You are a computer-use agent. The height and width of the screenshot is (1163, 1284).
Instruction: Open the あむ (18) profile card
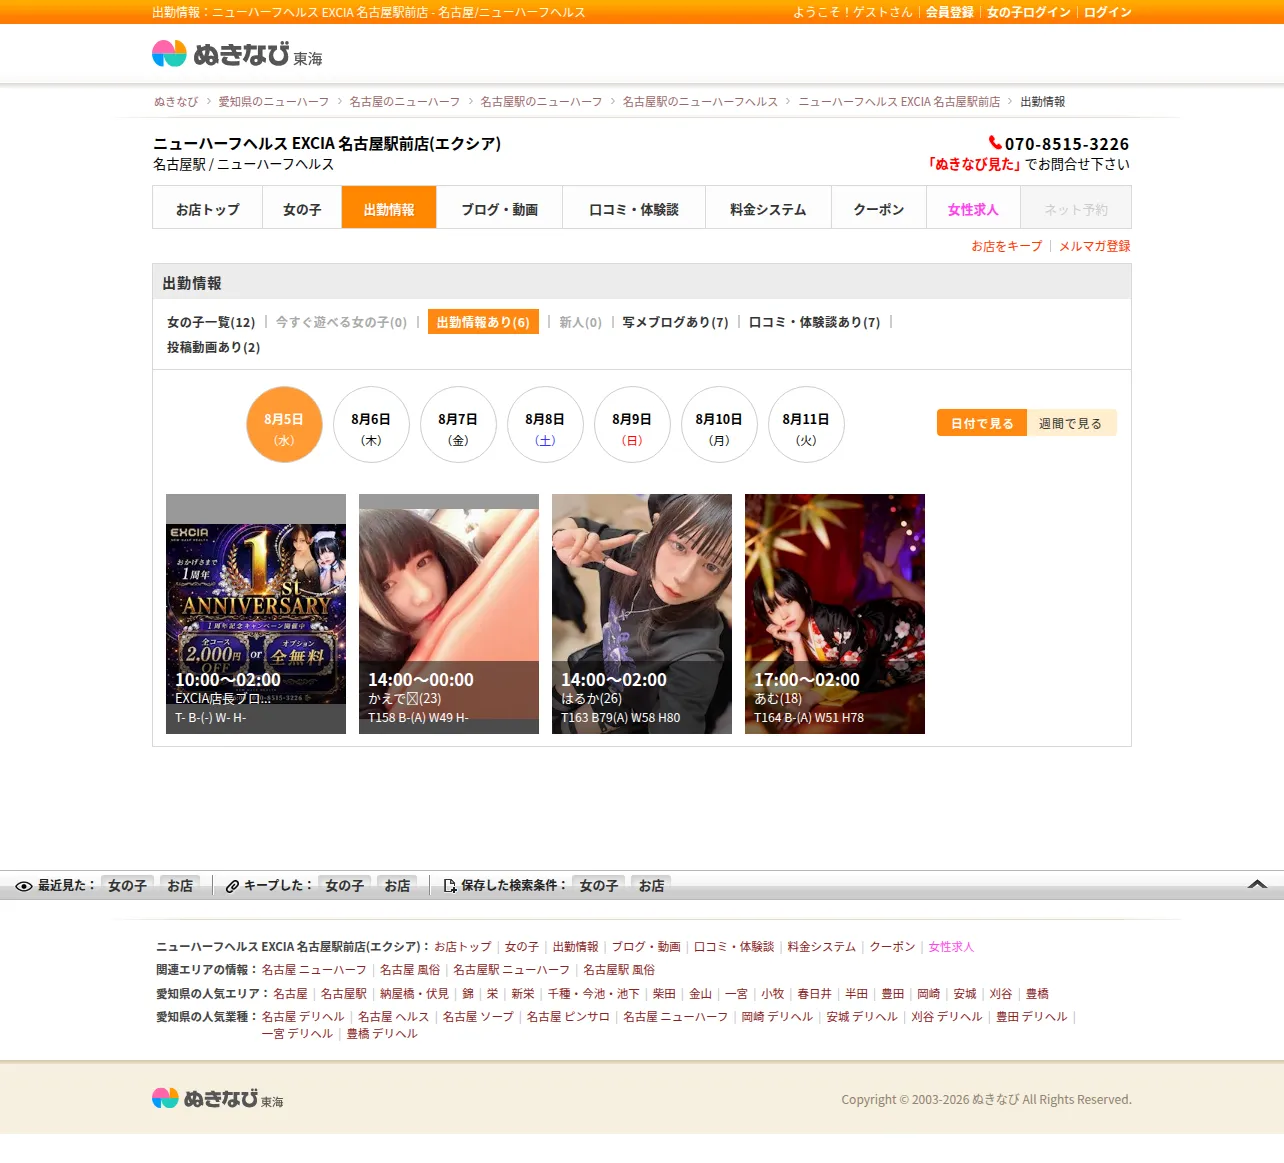pos(835,614)
